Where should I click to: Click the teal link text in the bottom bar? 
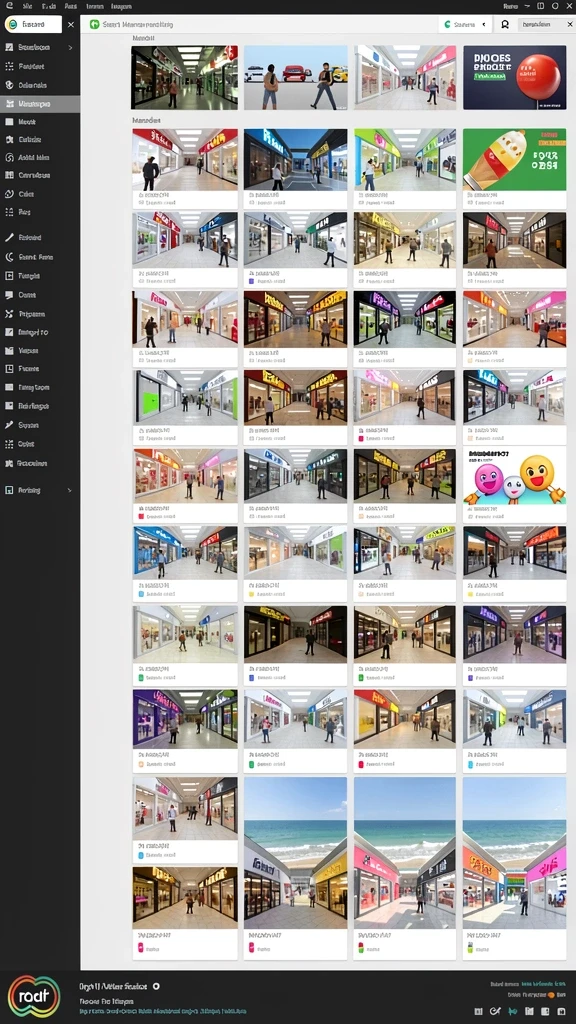[x=163, y=1011]
